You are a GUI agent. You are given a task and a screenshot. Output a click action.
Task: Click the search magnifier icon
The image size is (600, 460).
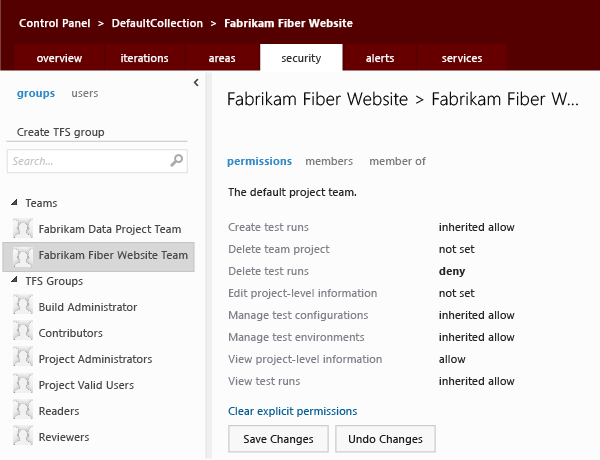click(x=176, y=160)
